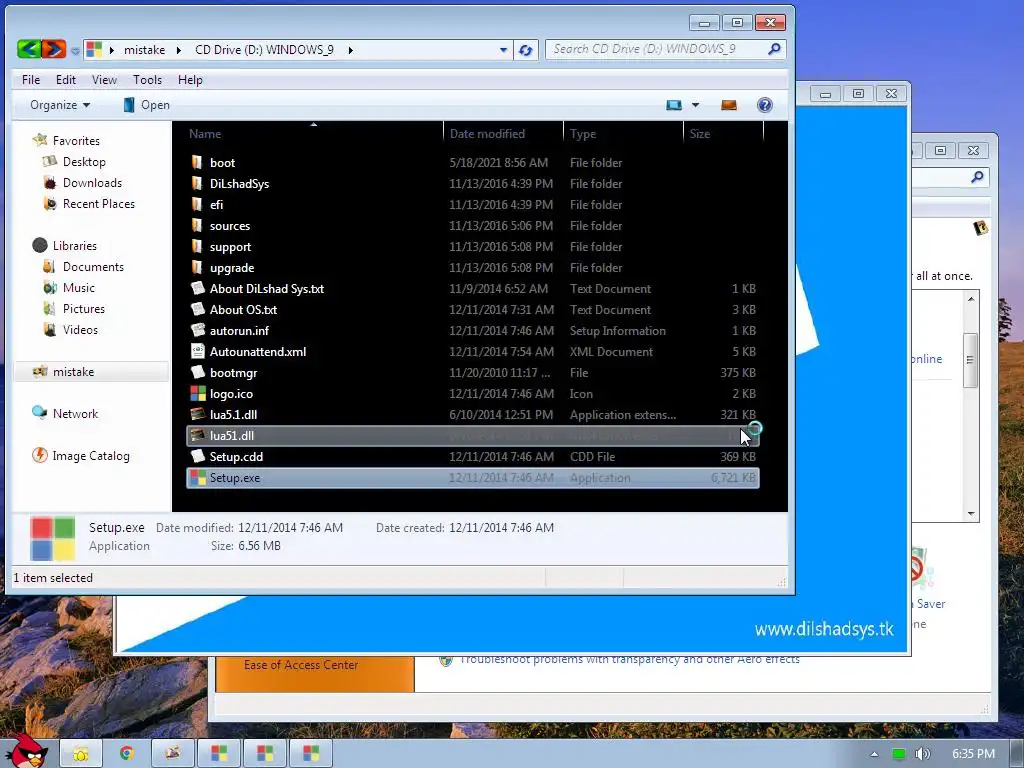This screenshot has width=1024, height=768.
Task: Select About DiLshad Sys.txt file icon
Action: tap(197, 288)
